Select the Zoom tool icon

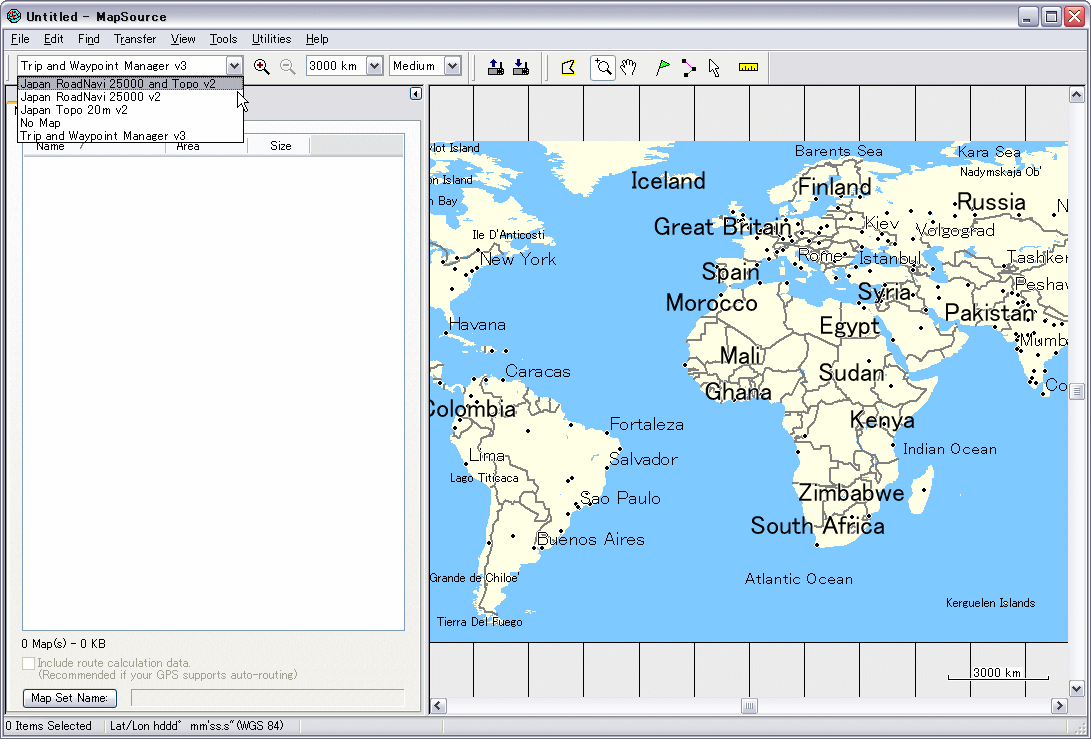603,67
